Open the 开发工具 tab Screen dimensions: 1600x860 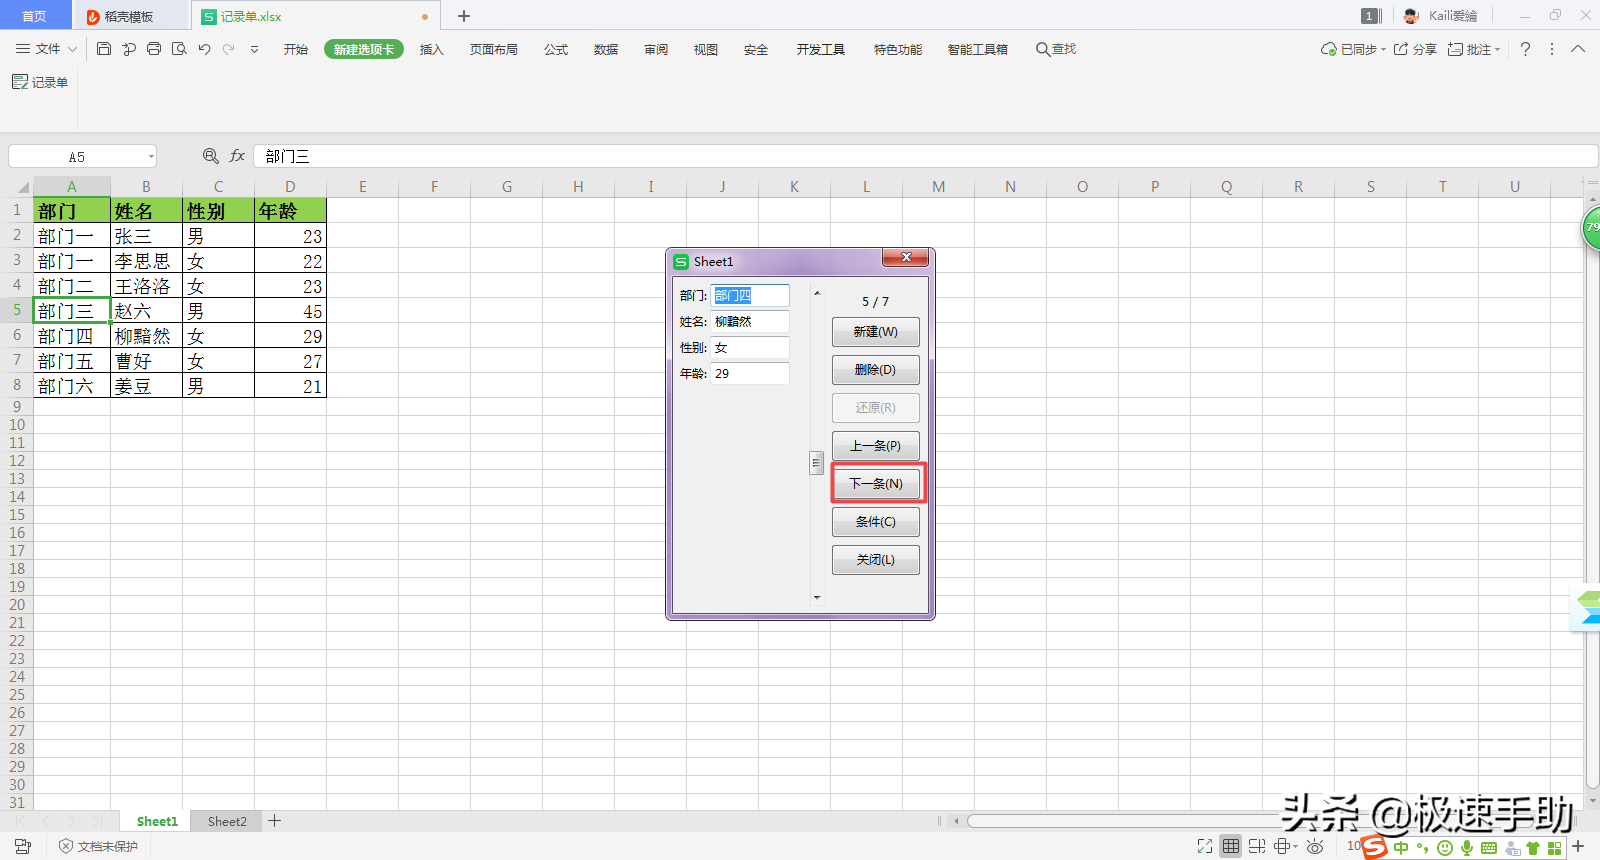click(821, 49)
